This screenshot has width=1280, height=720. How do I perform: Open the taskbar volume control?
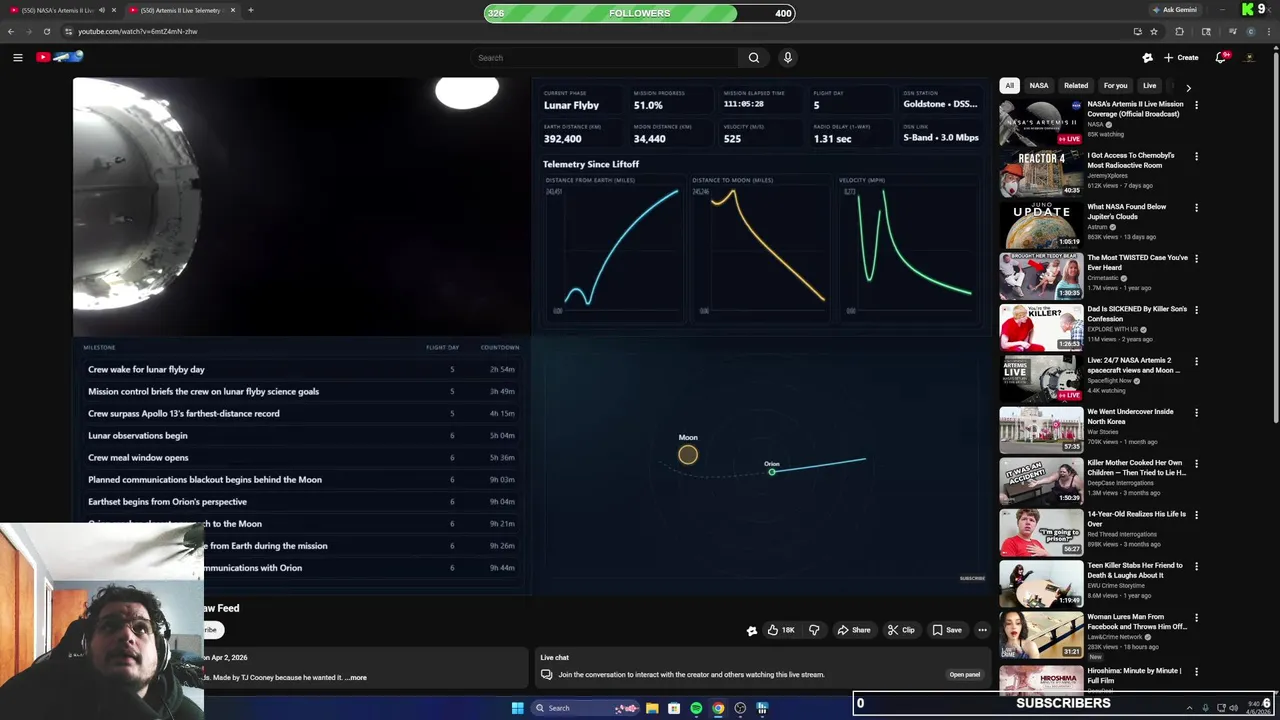tap(1233, 708)
